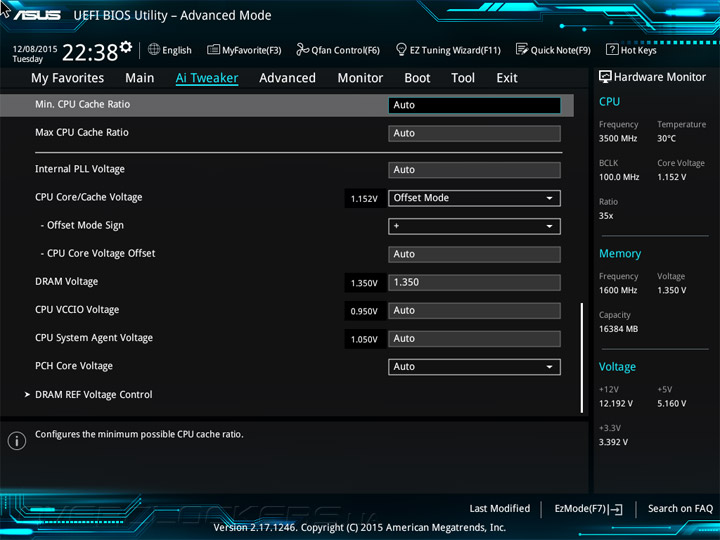The width and height of the screenshot is (720, 540).
Task: Click EzMode(F7) button
Action: click(x=588, y=509)
